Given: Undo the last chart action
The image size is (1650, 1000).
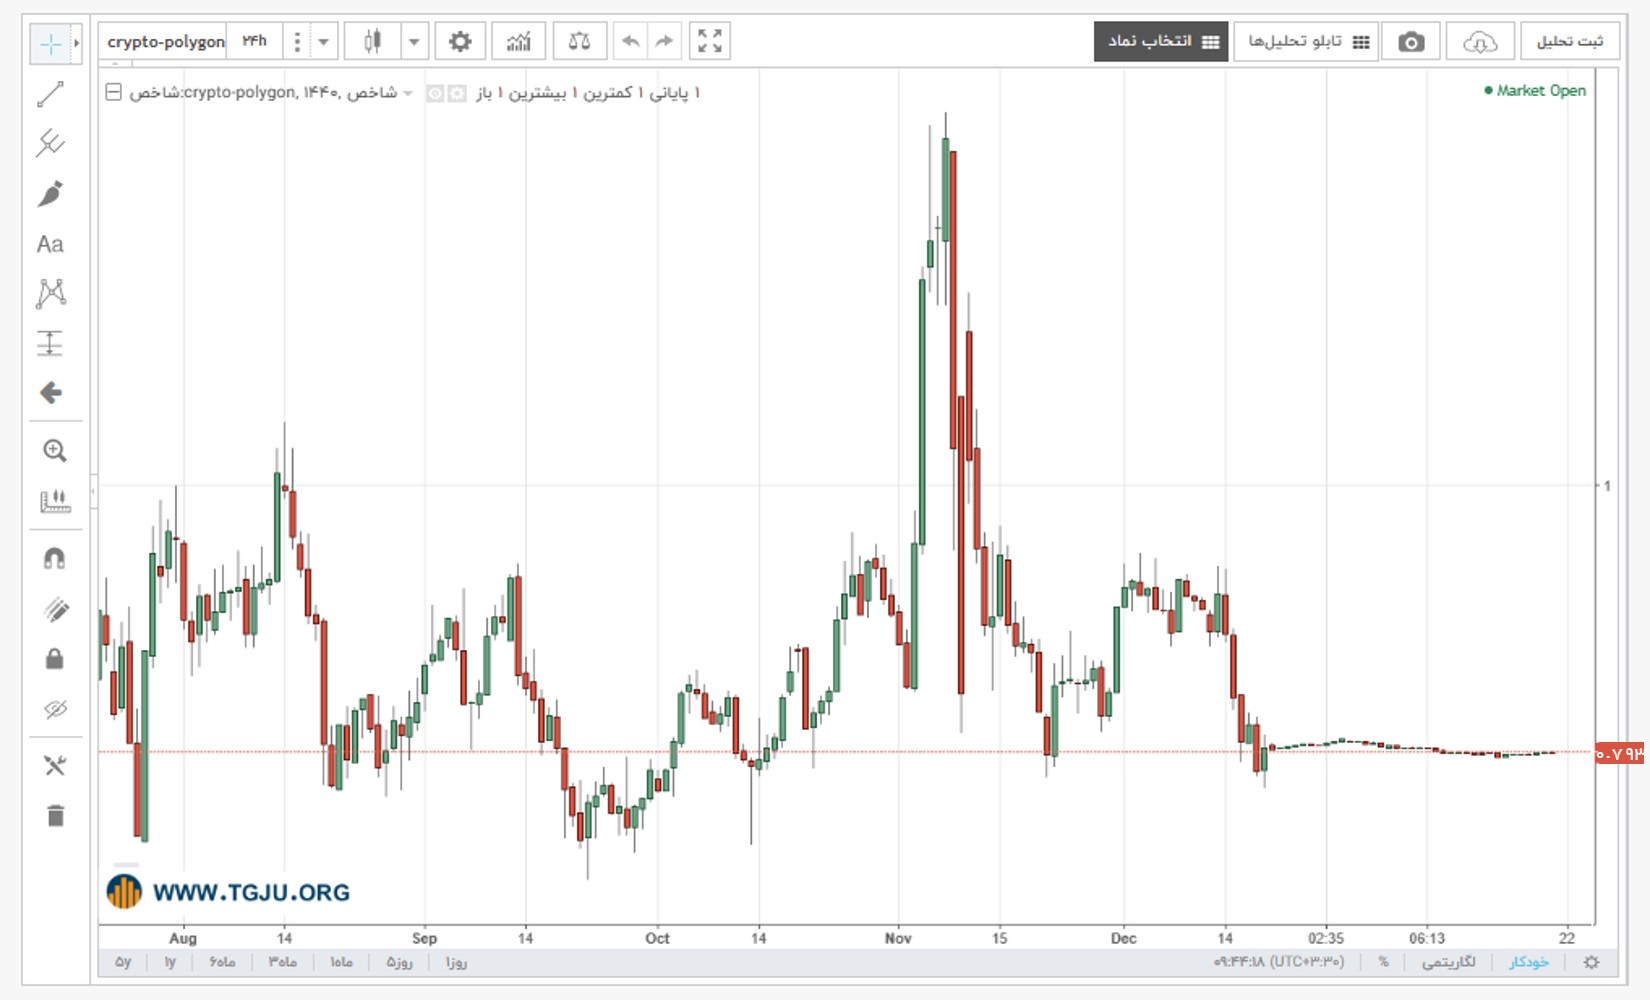Looking at the screenshot, I should pos(630,42).
